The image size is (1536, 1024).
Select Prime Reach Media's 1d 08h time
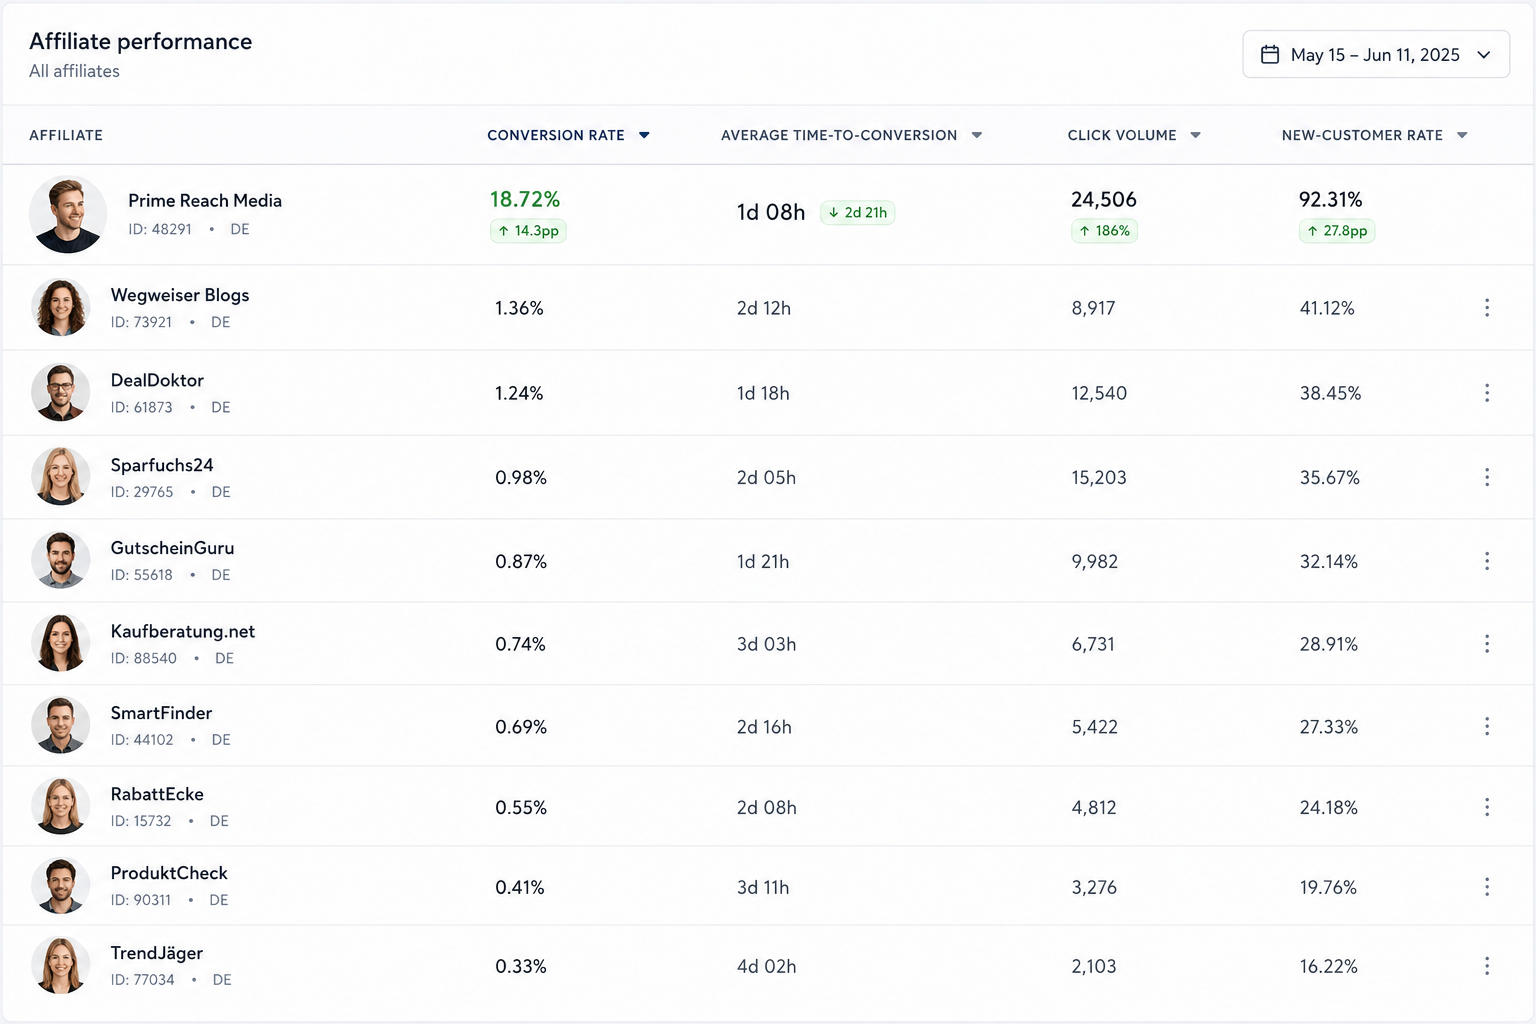pos(771,212)
